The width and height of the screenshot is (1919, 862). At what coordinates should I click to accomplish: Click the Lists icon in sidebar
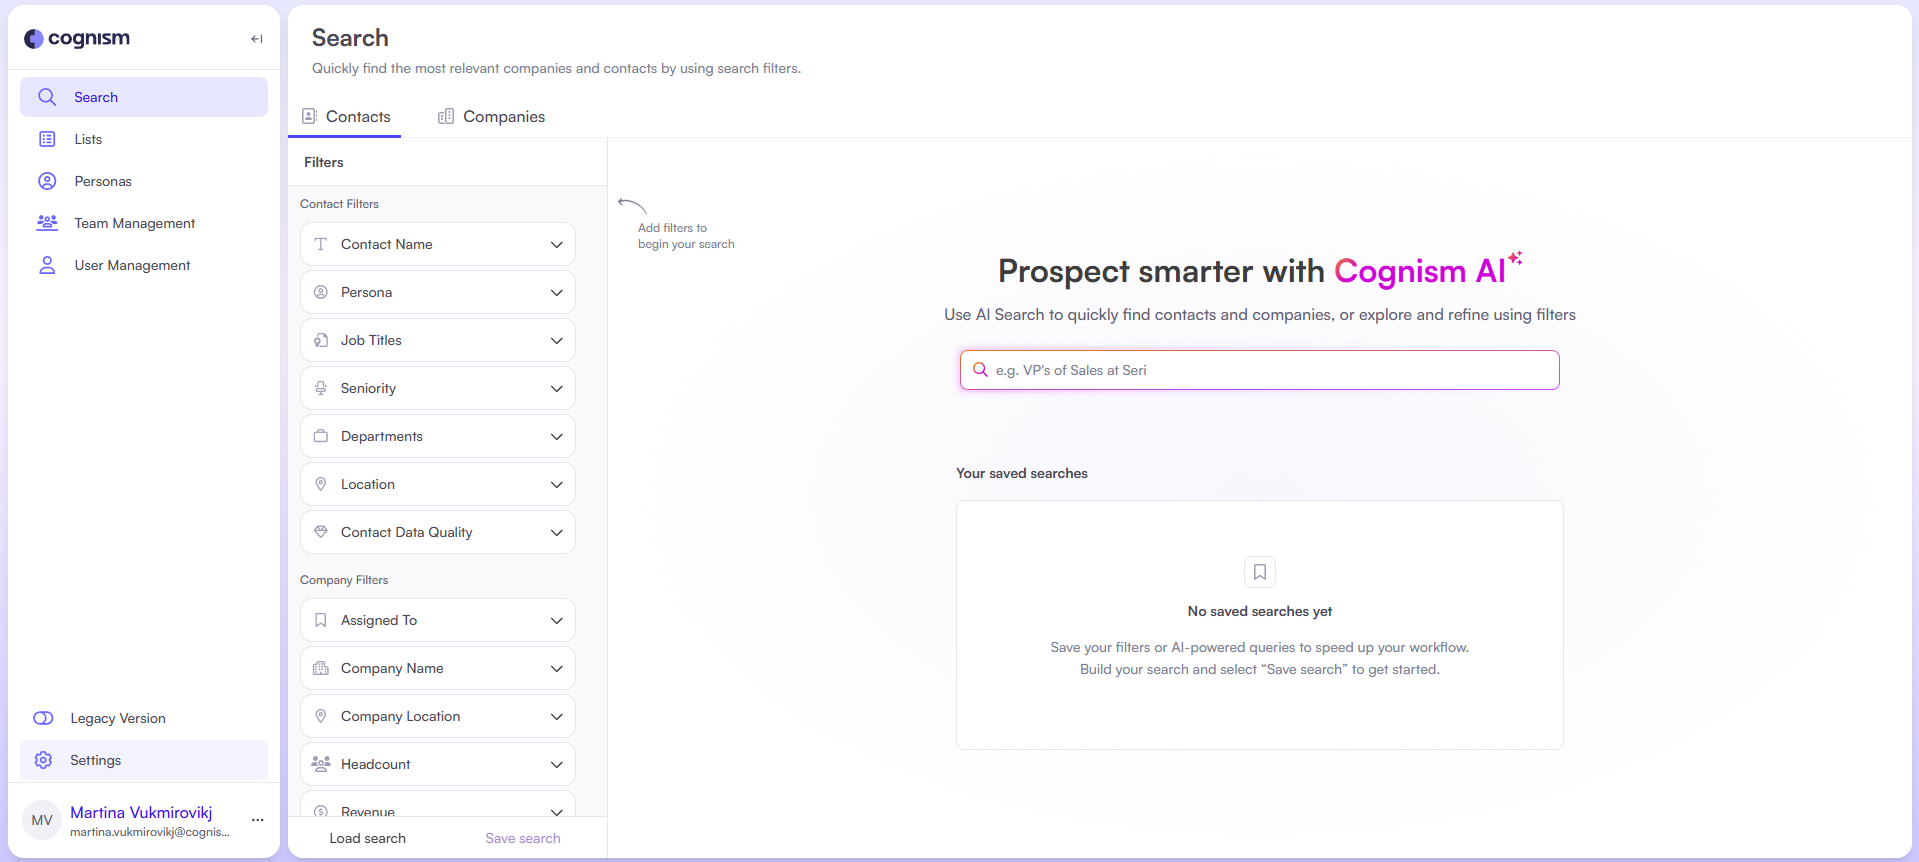(47, 139)
